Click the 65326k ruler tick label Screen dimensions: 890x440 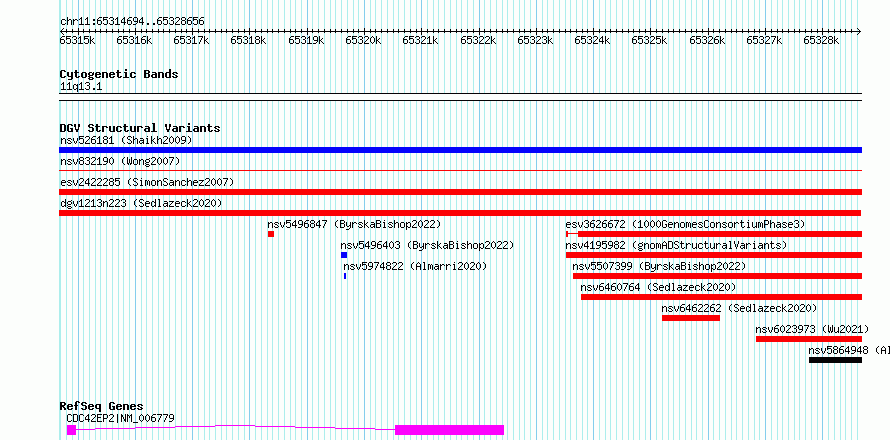707,40
